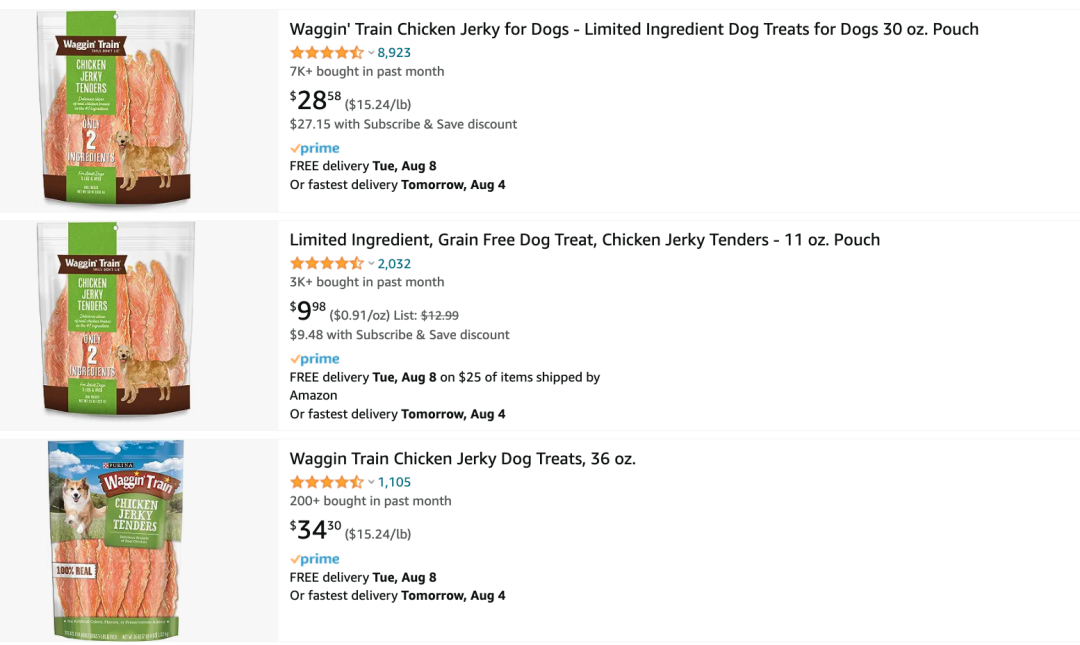The height and width of the screenshot is (645, 1080).
Task: Expand rating dropdown arrow beside 8,923 reviews
Action: coord(371,53)
